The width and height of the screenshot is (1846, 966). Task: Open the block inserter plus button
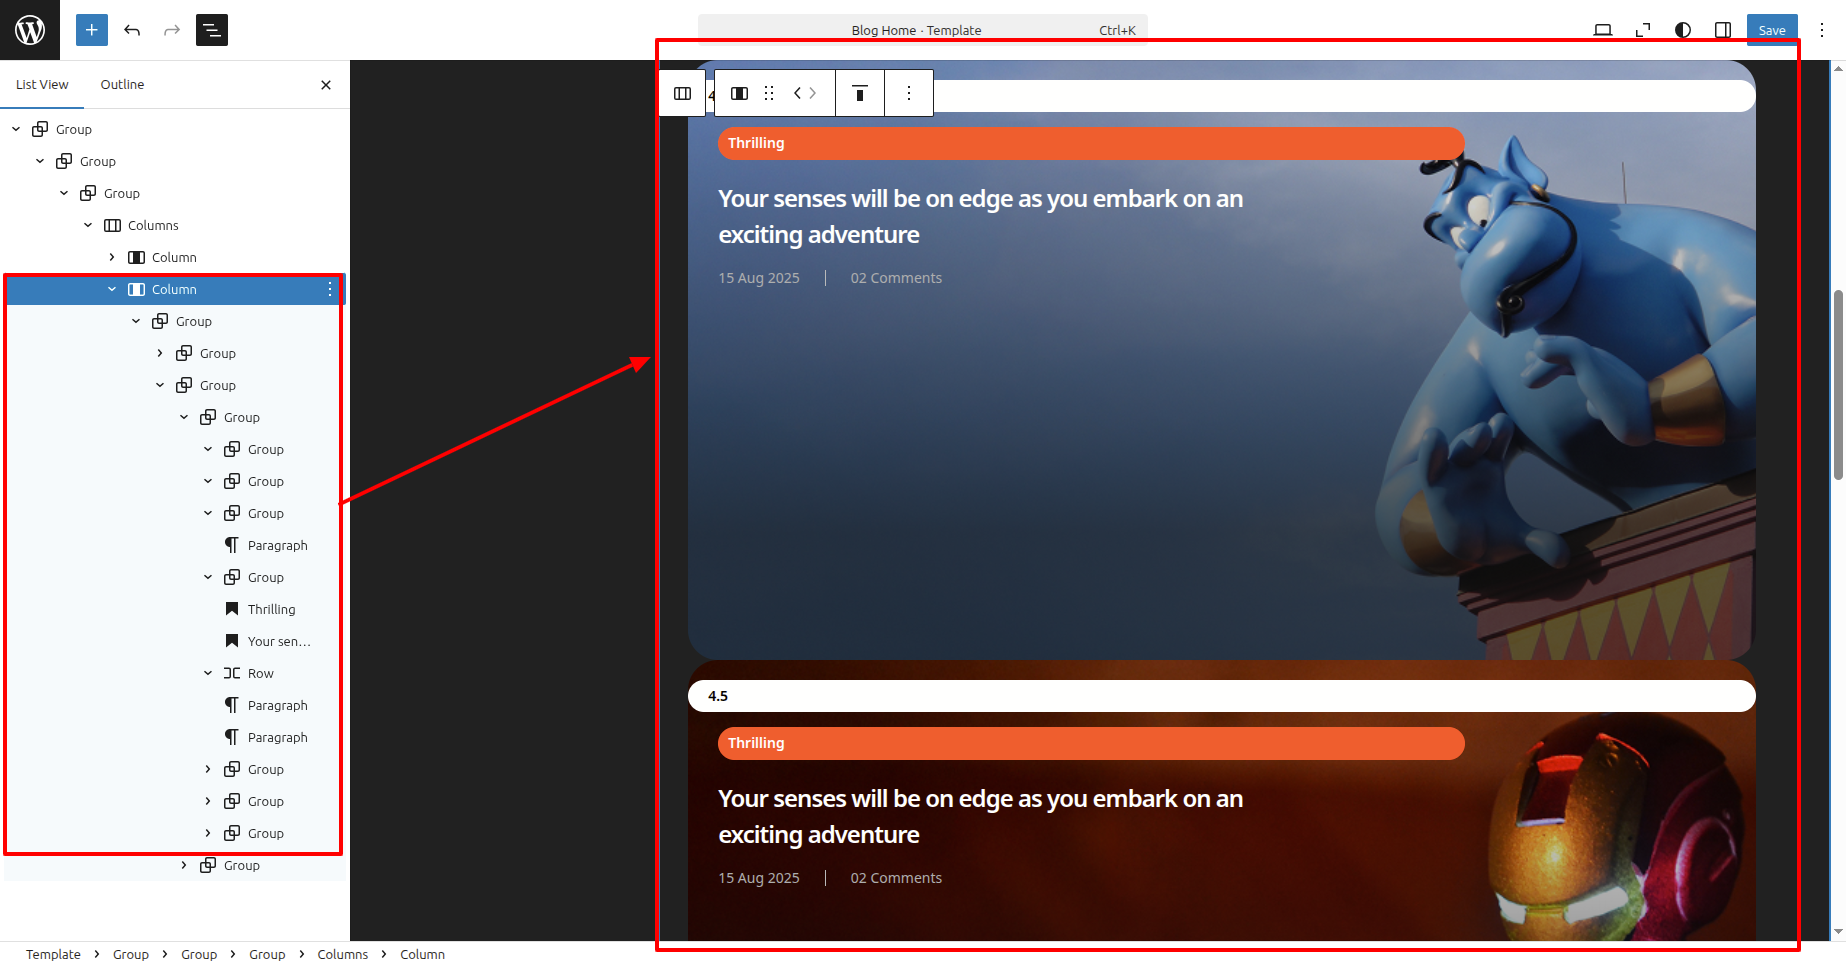91,30
